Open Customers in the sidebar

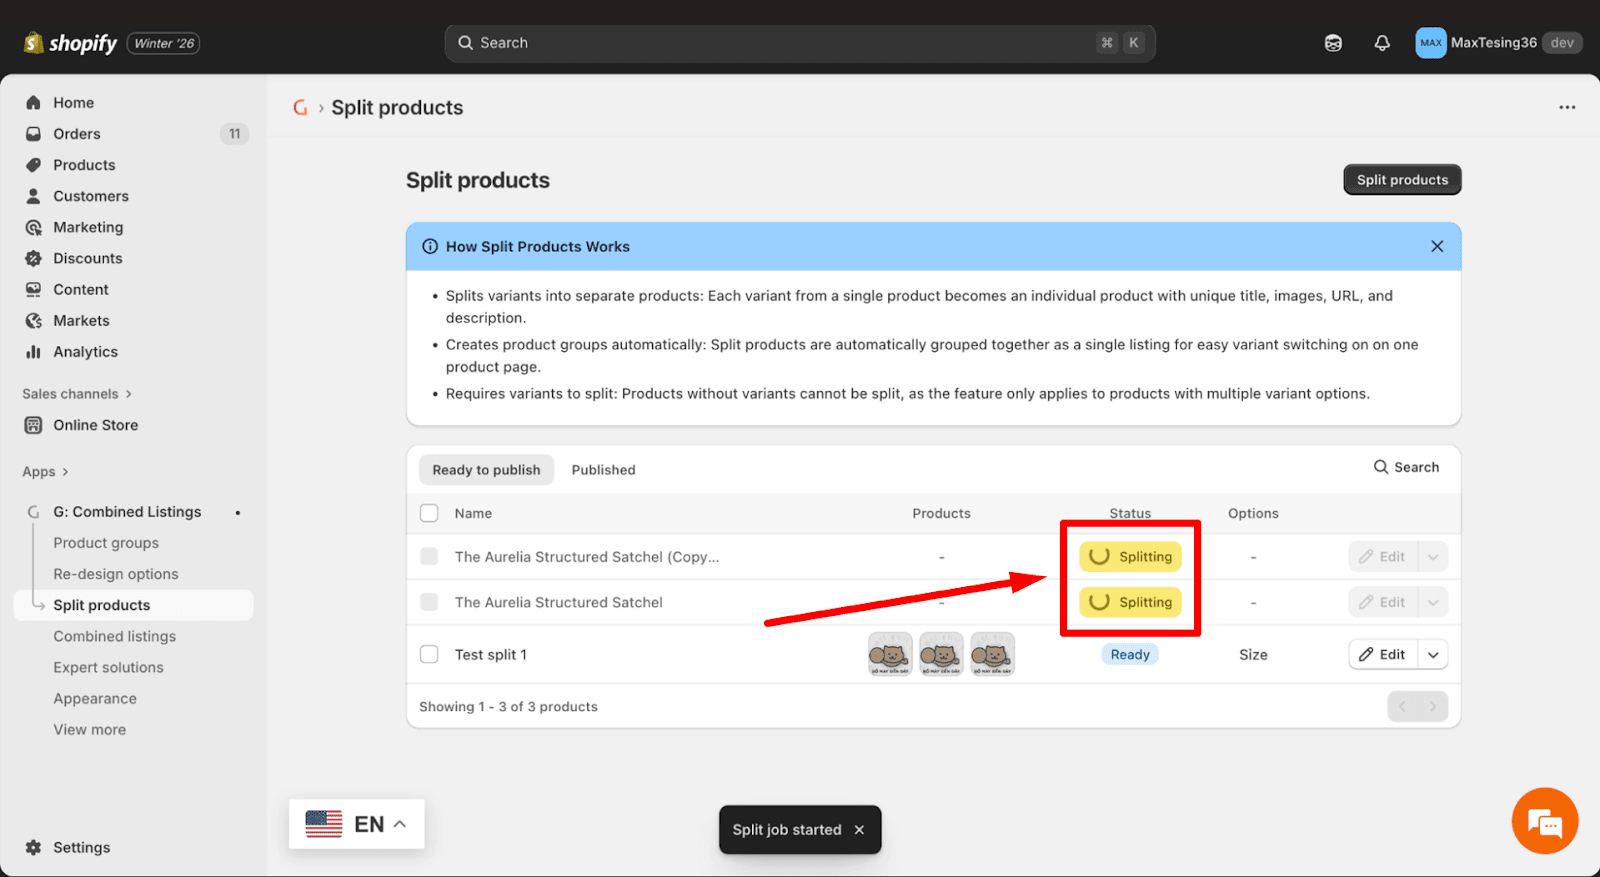91,196
